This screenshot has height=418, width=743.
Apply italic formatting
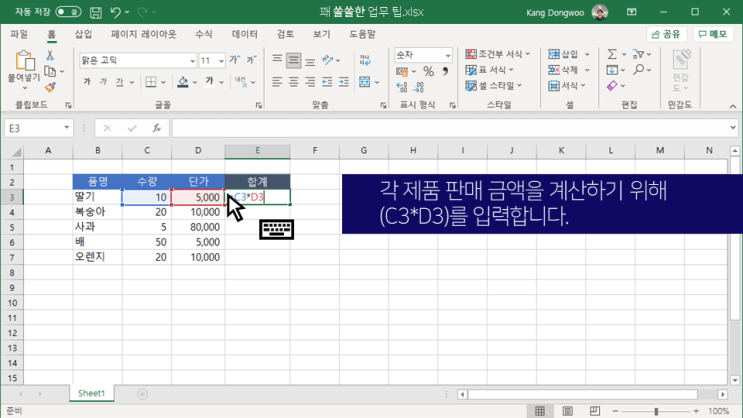[x=103, y=82]
